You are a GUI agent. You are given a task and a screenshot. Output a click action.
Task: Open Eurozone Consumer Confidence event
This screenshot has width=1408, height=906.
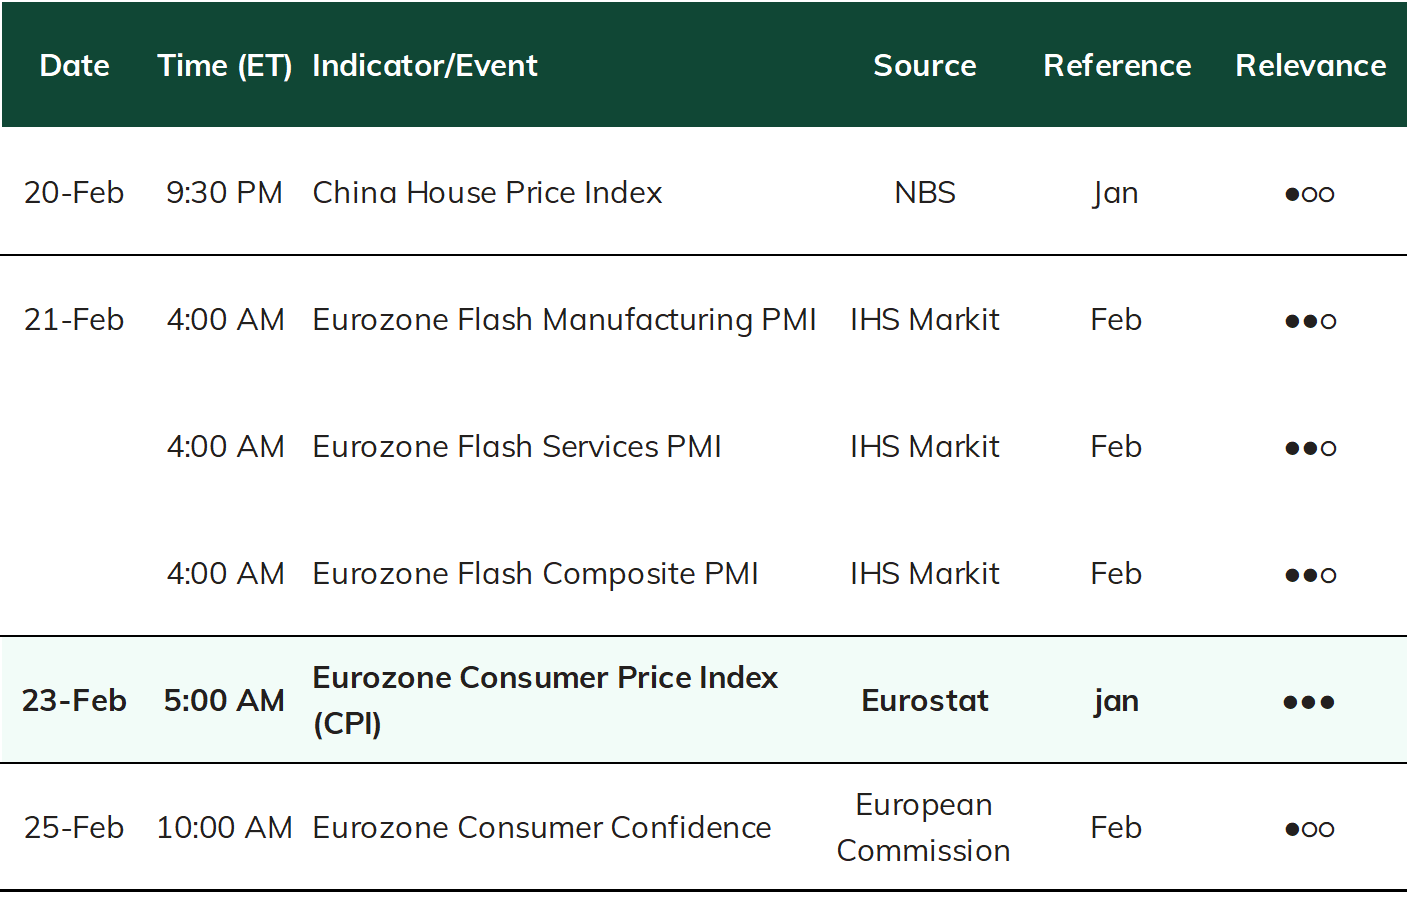click(541, 828)
